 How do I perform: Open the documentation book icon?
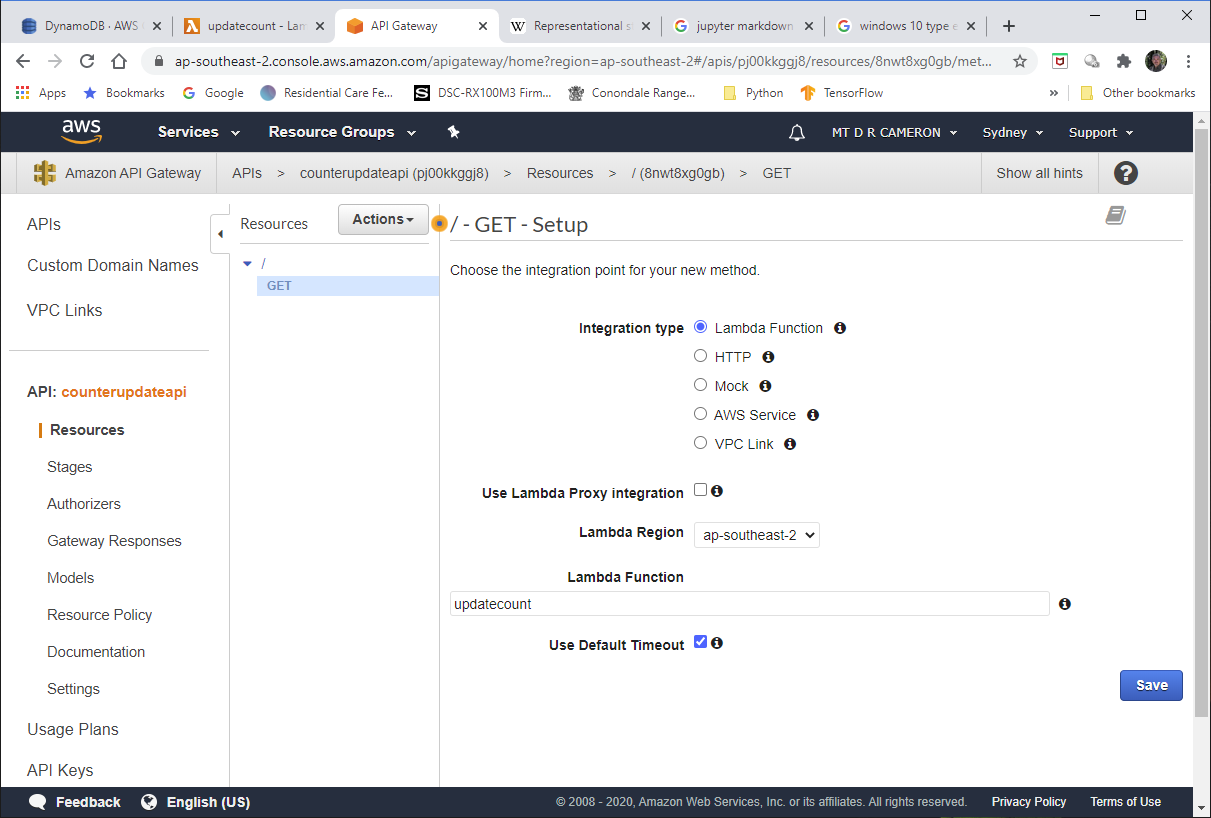pyautogui.click(x=1116, y=215)
